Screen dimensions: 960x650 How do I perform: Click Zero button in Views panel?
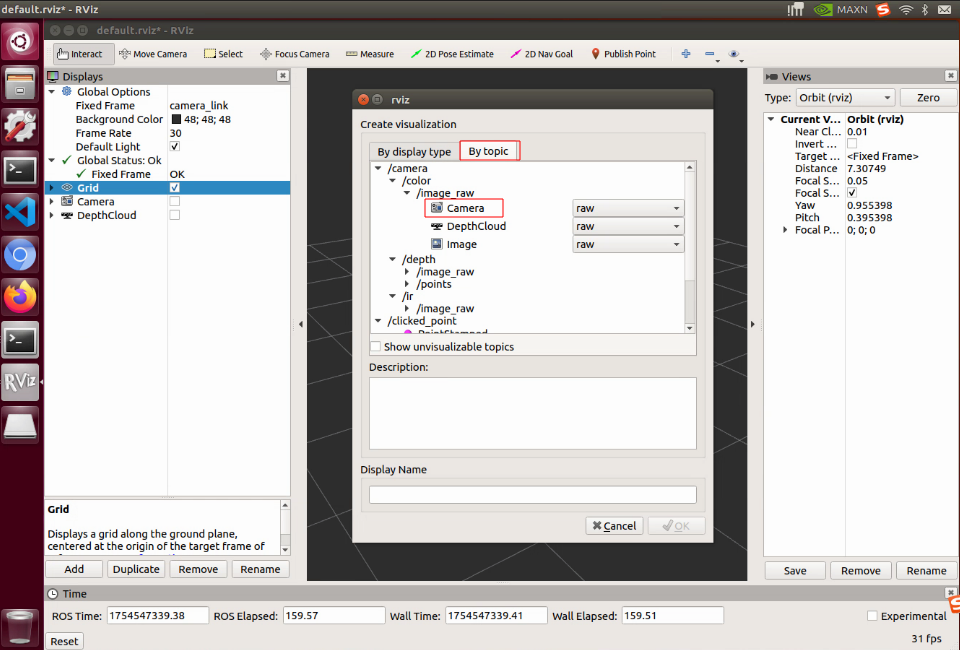[928, 97]
